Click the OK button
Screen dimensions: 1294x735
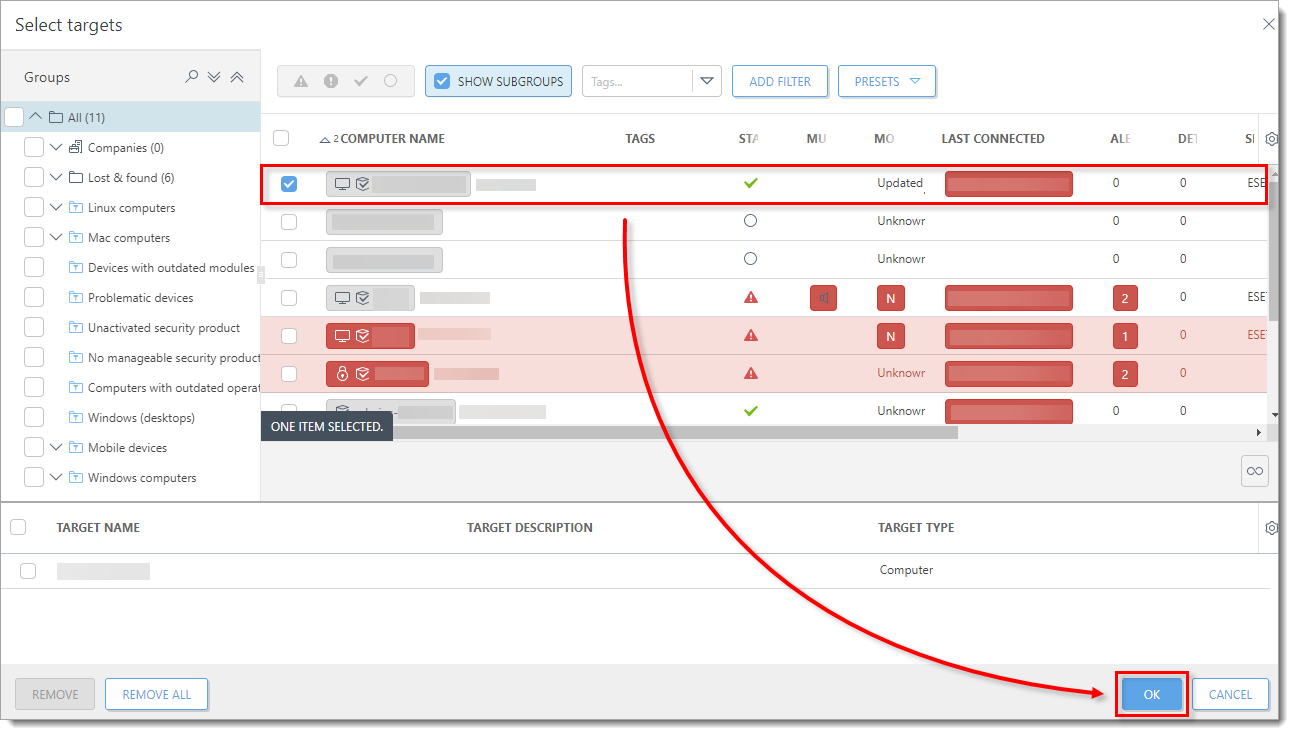pyautogui.click(x=1152, y=694)
